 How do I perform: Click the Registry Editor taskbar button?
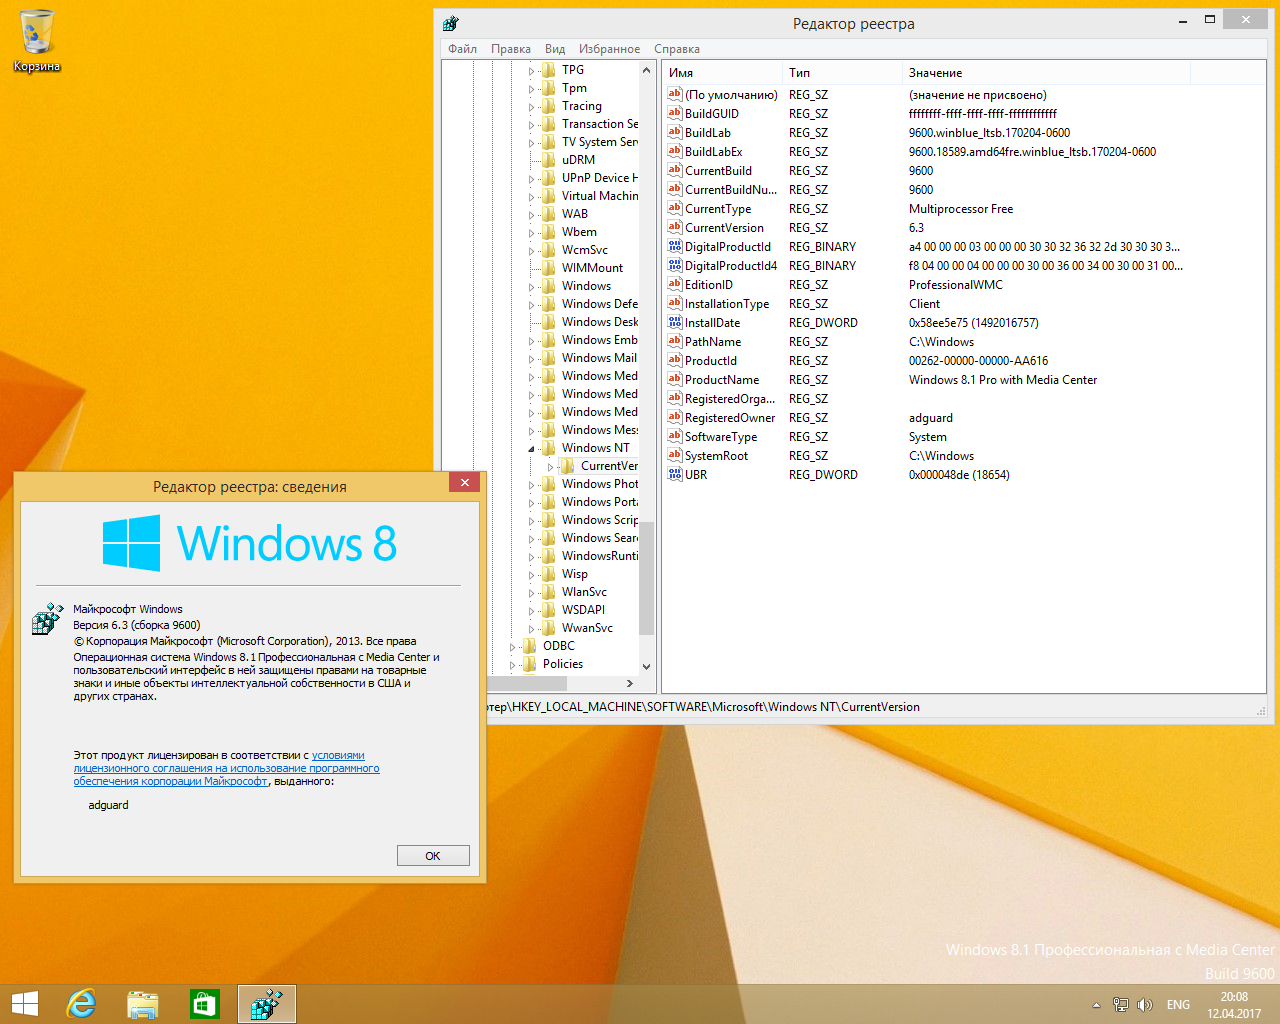pyautogui.click(x=267, y=1004)
